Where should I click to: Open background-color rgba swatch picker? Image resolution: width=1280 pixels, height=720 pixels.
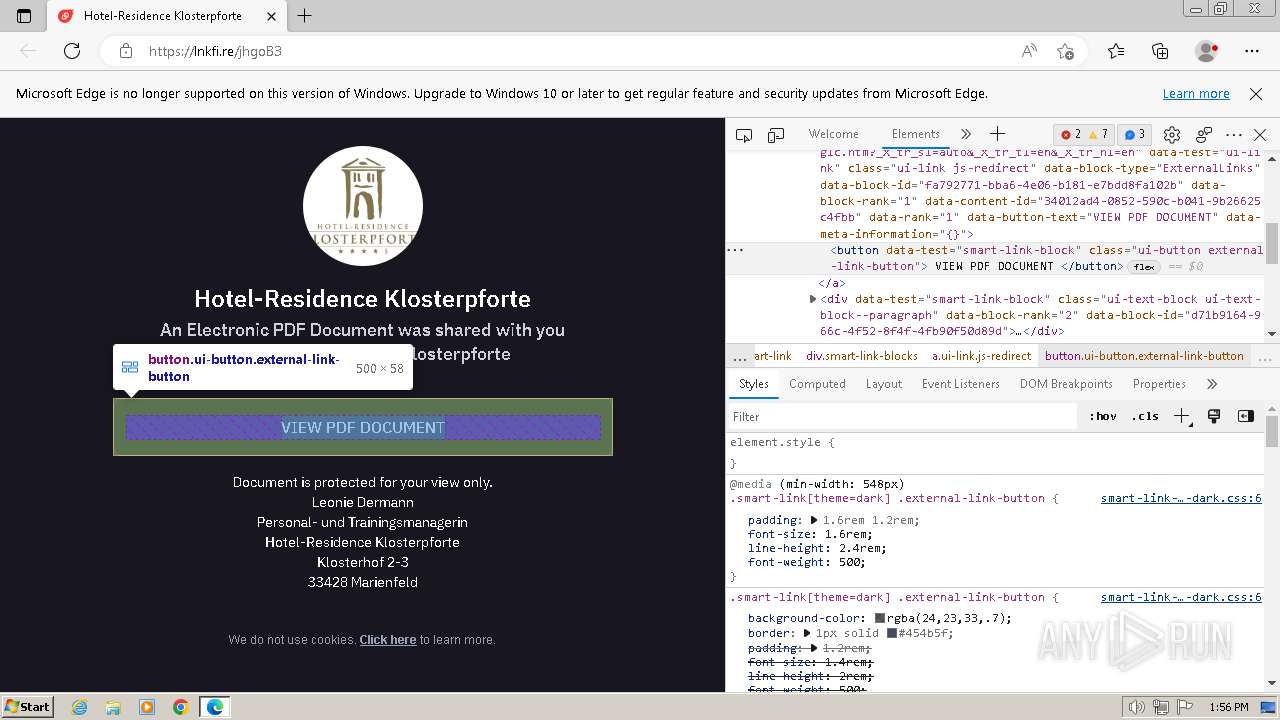880,619
